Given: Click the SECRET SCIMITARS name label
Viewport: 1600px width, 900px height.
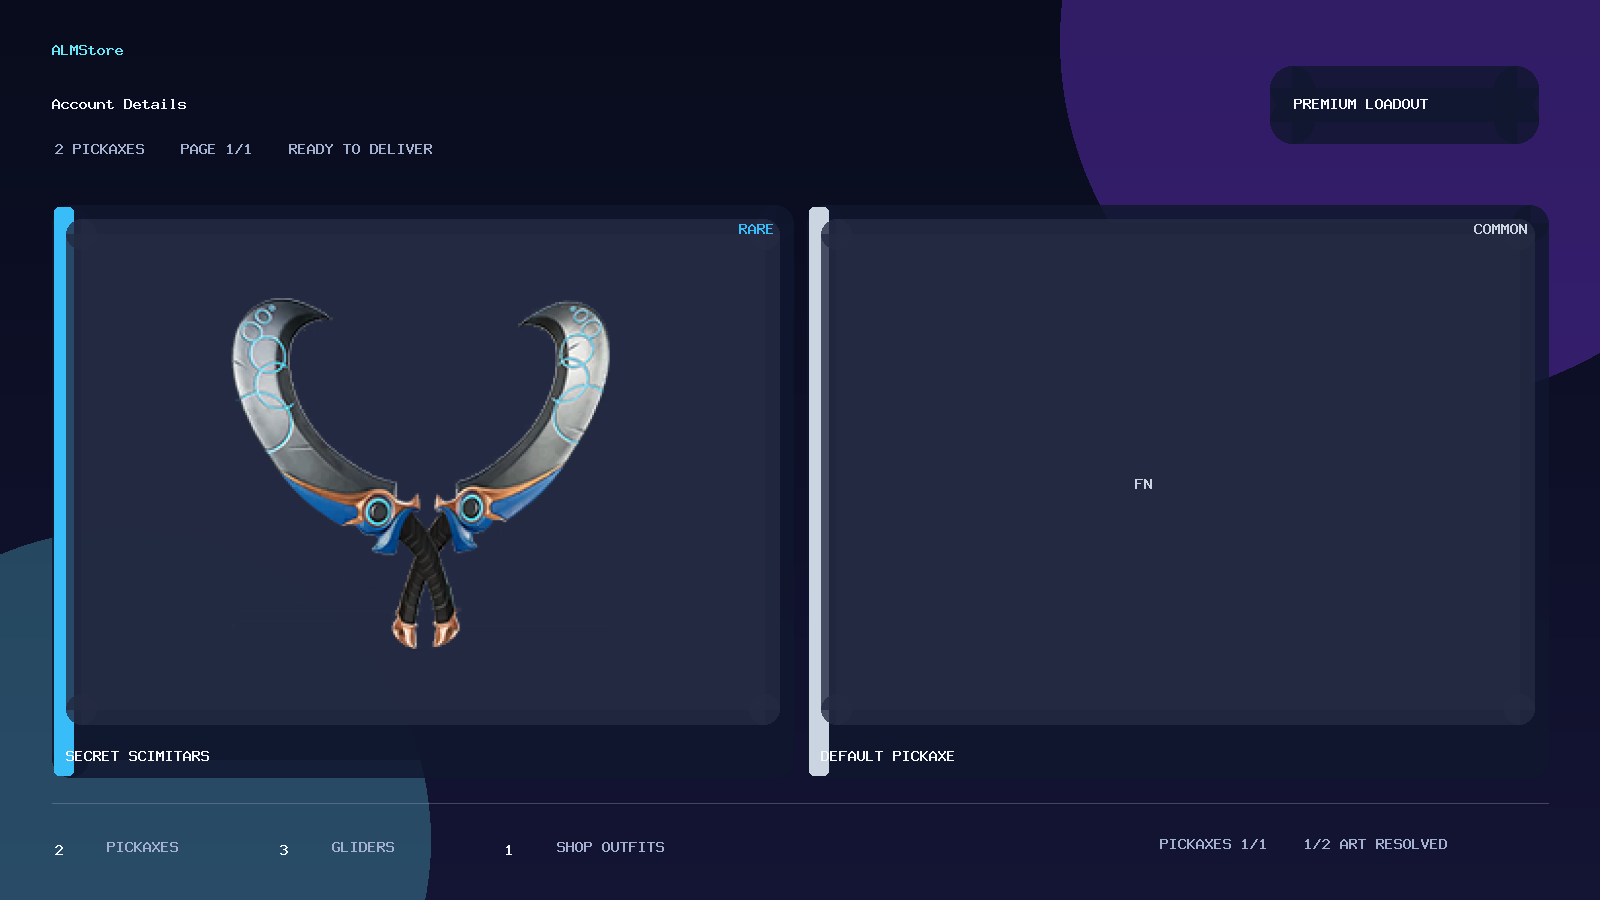Looking at the screenshot, I should [137, 756].
